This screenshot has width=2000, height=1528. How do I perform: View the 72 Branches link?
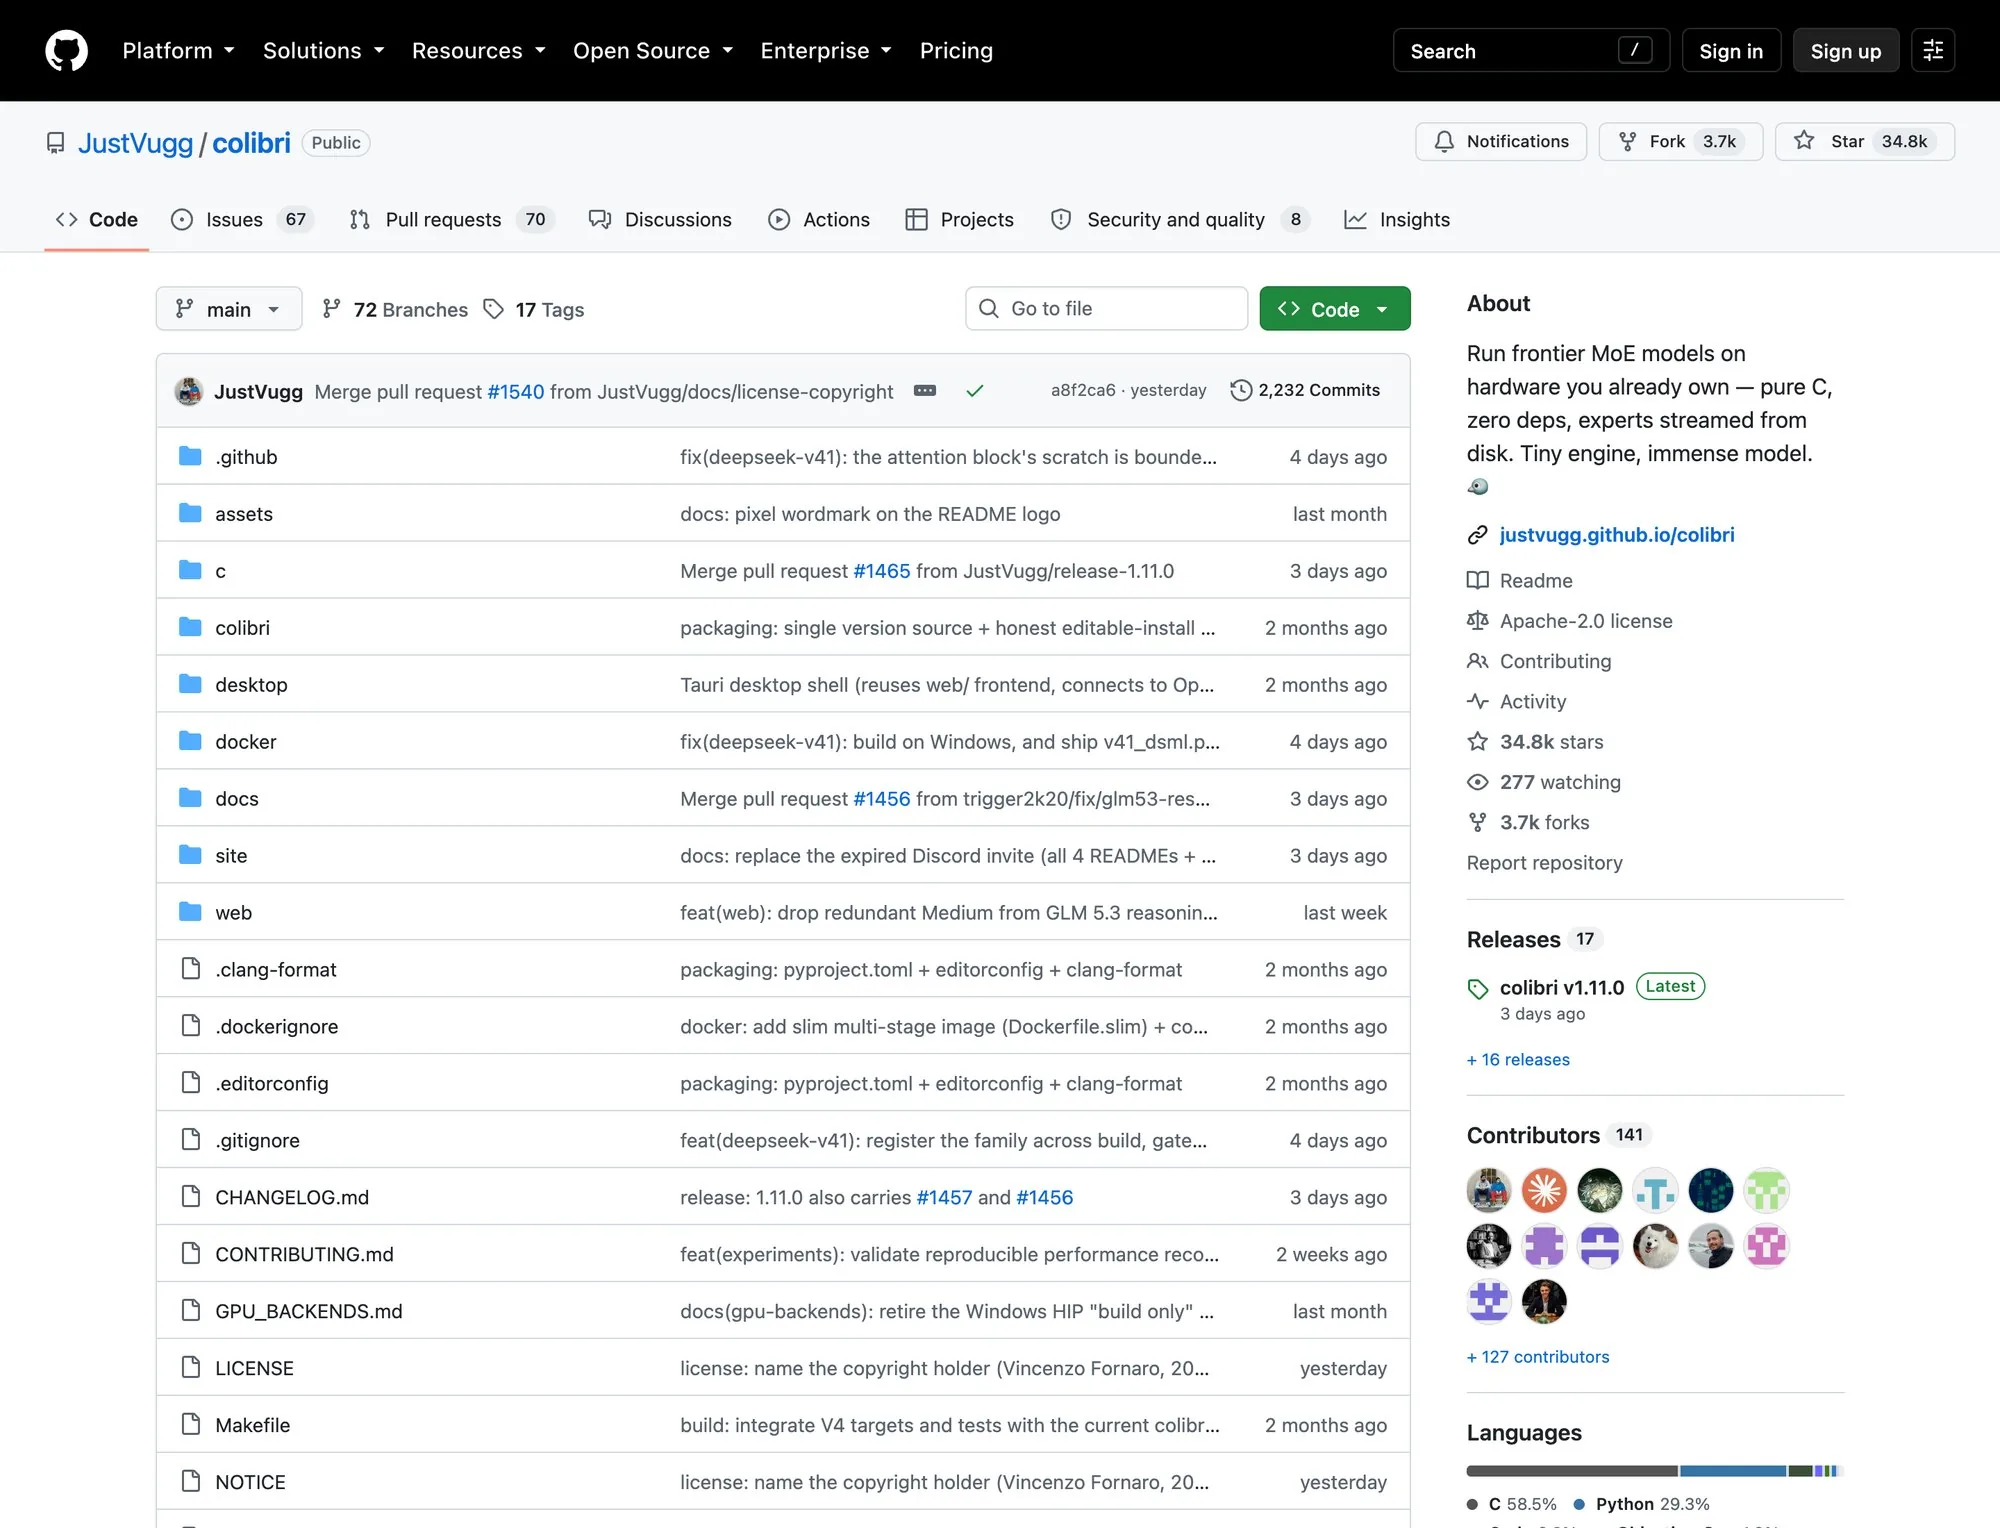point(396,309)
